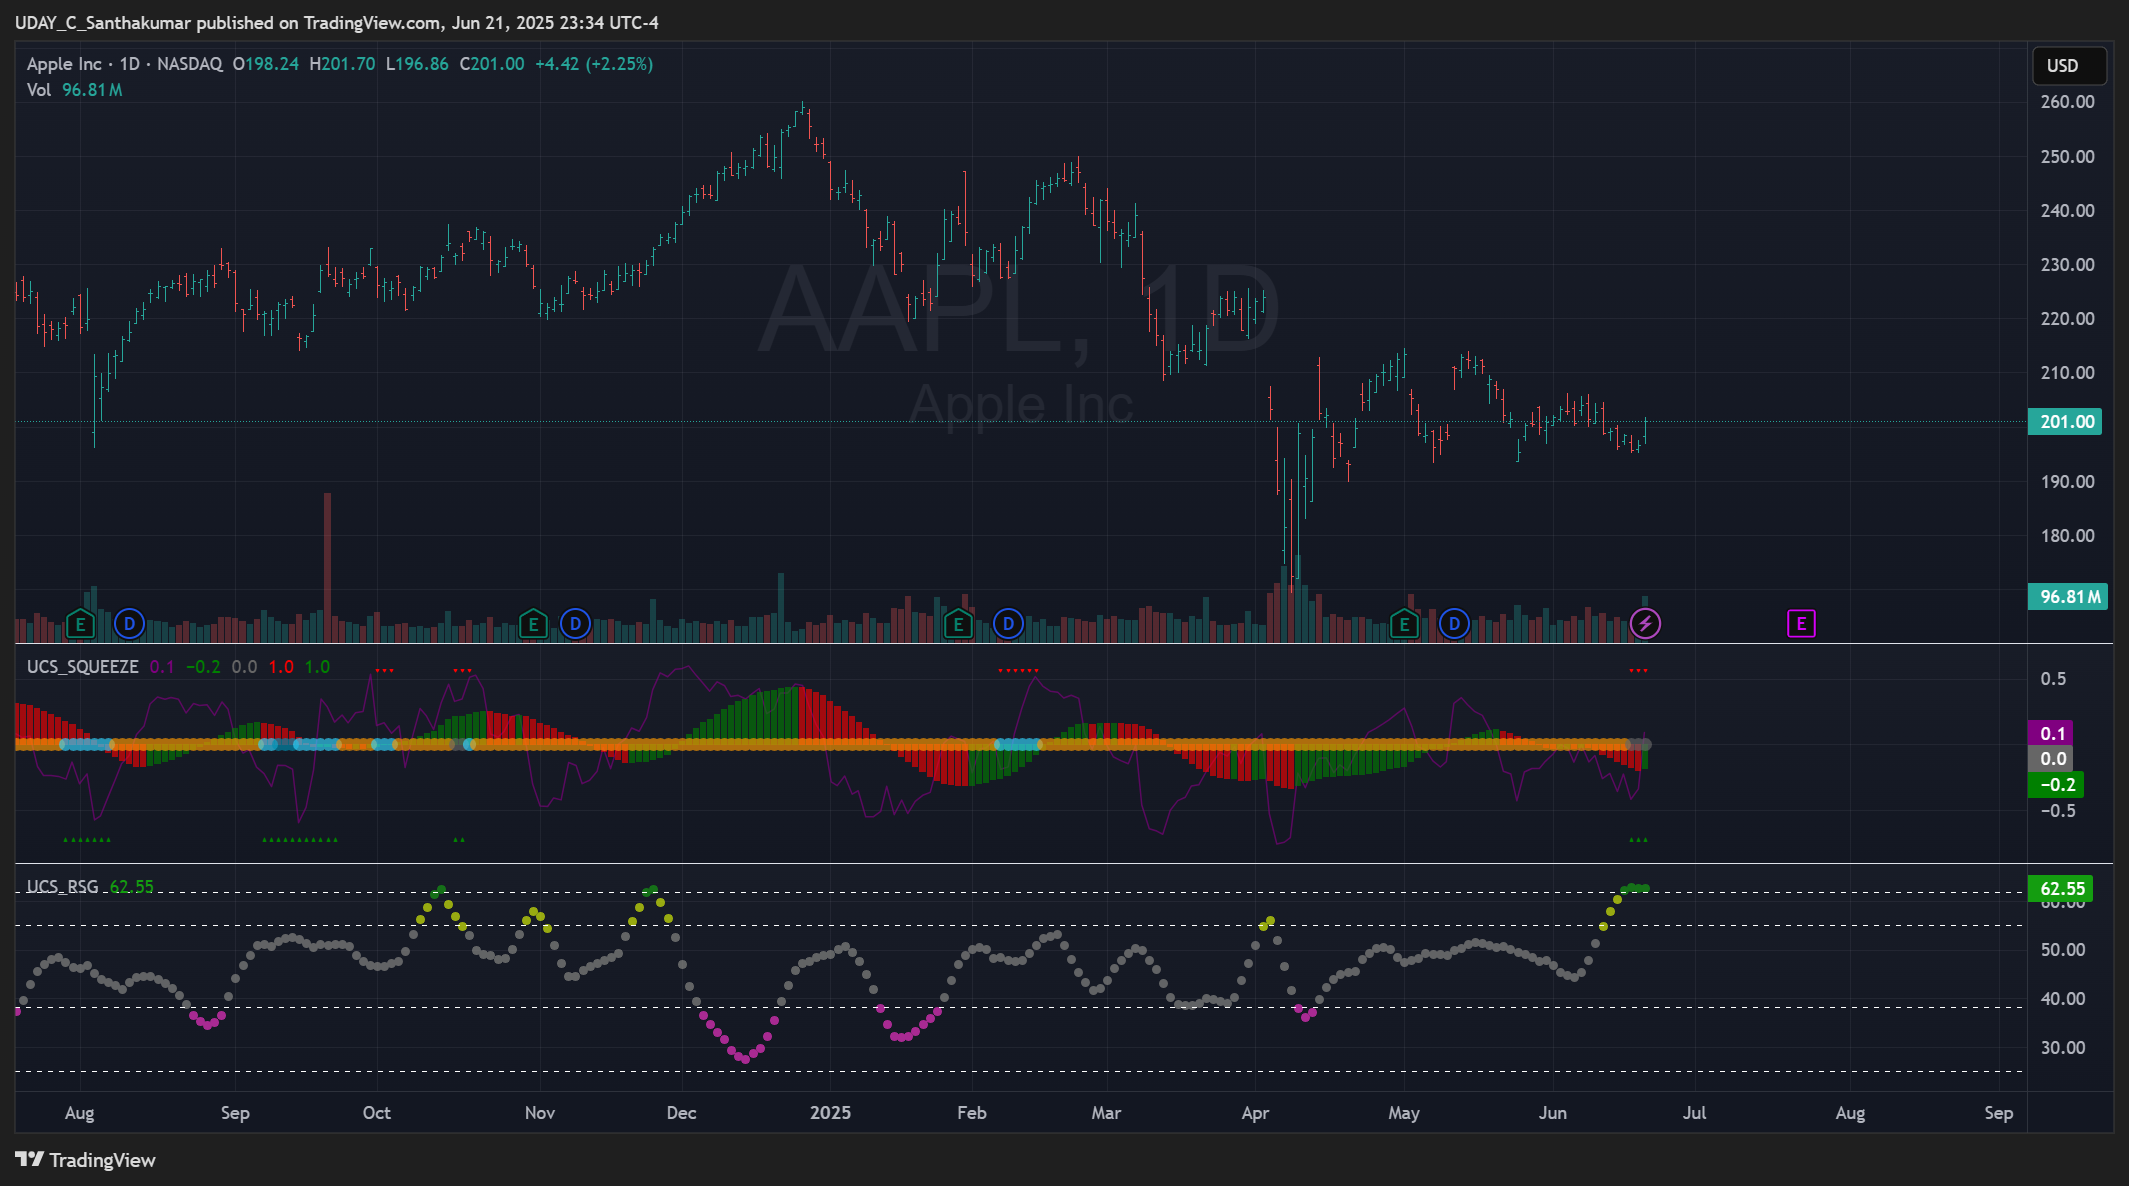Click the dividend marker in mid-May

(1454, 624)
